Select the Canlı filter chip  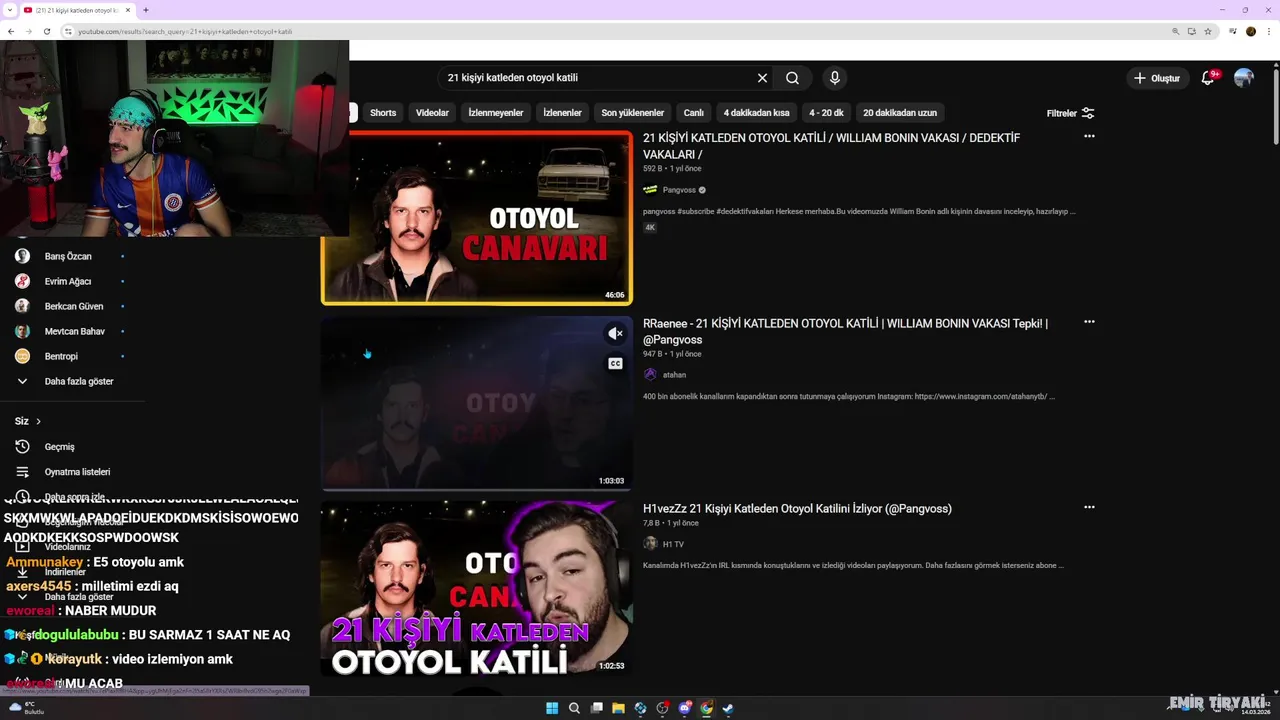click(x=693, y=113)
